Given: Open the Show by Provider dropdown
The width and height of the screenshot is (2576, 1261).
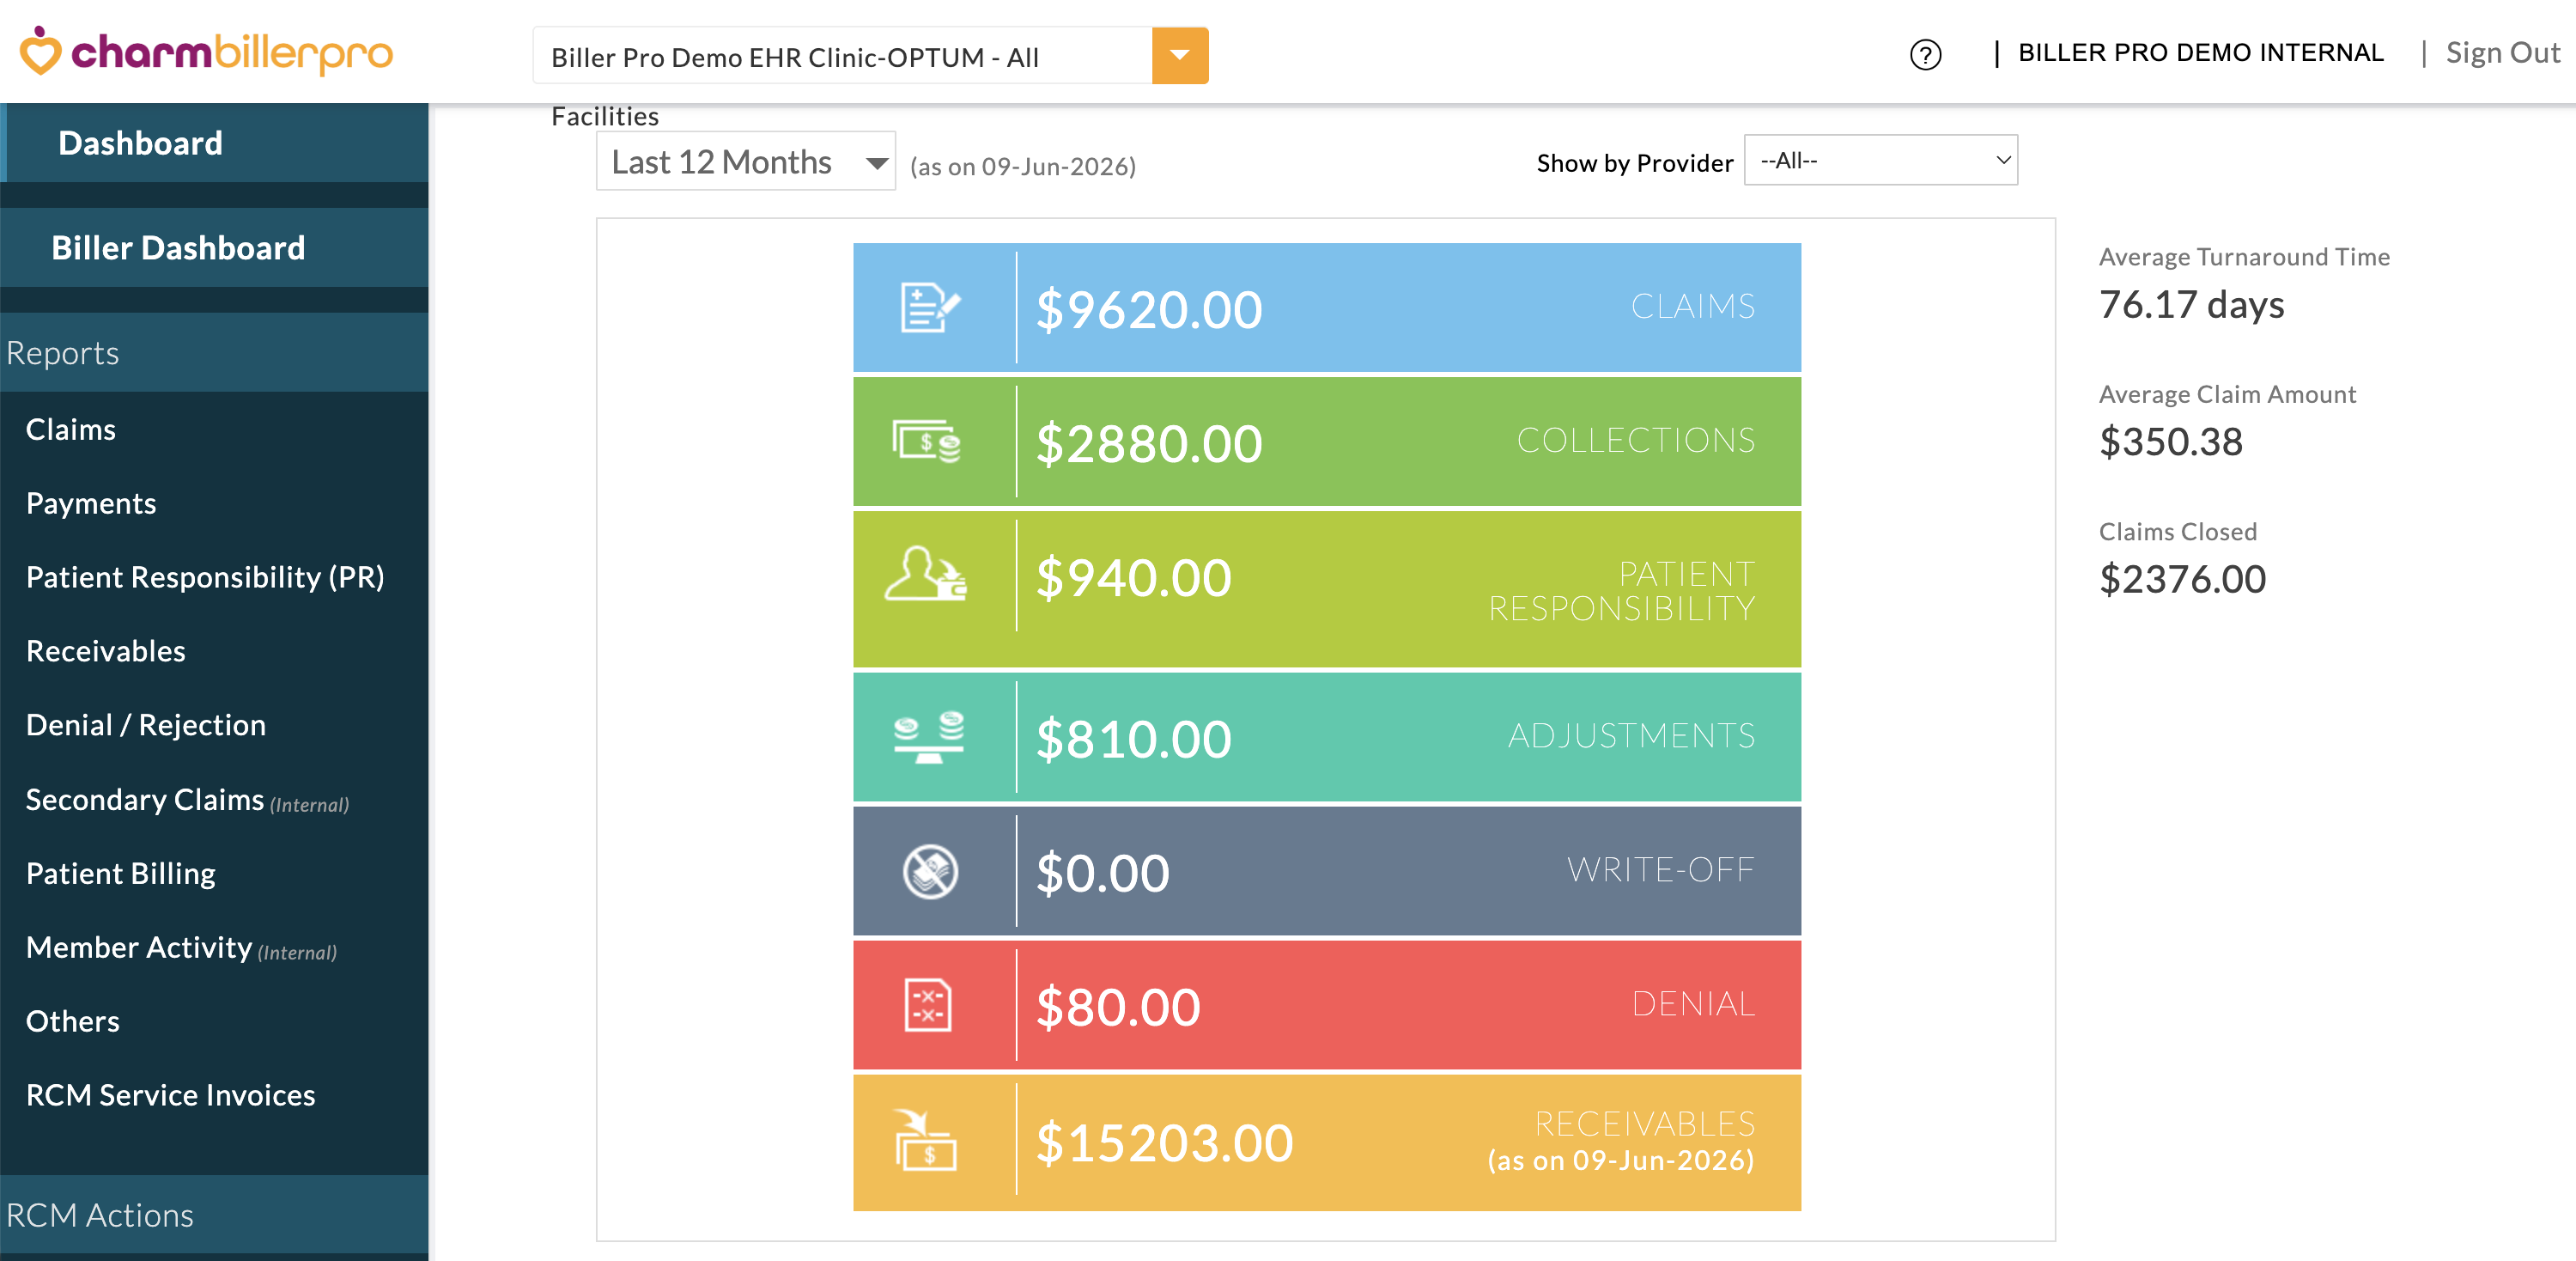Looking at the screenshot, I should [1880, 160].
